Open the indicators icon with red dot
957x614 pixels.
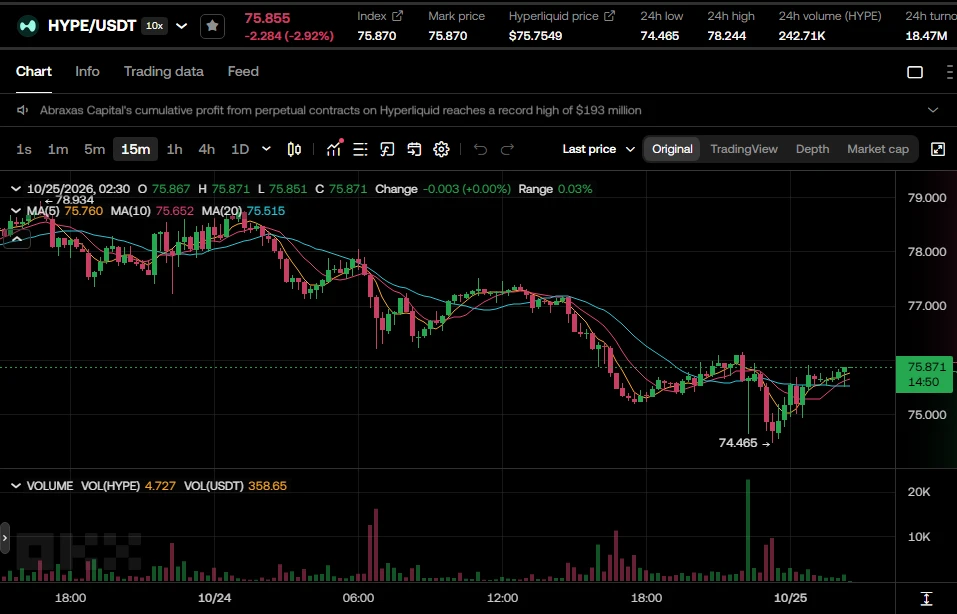coord(334,148)
